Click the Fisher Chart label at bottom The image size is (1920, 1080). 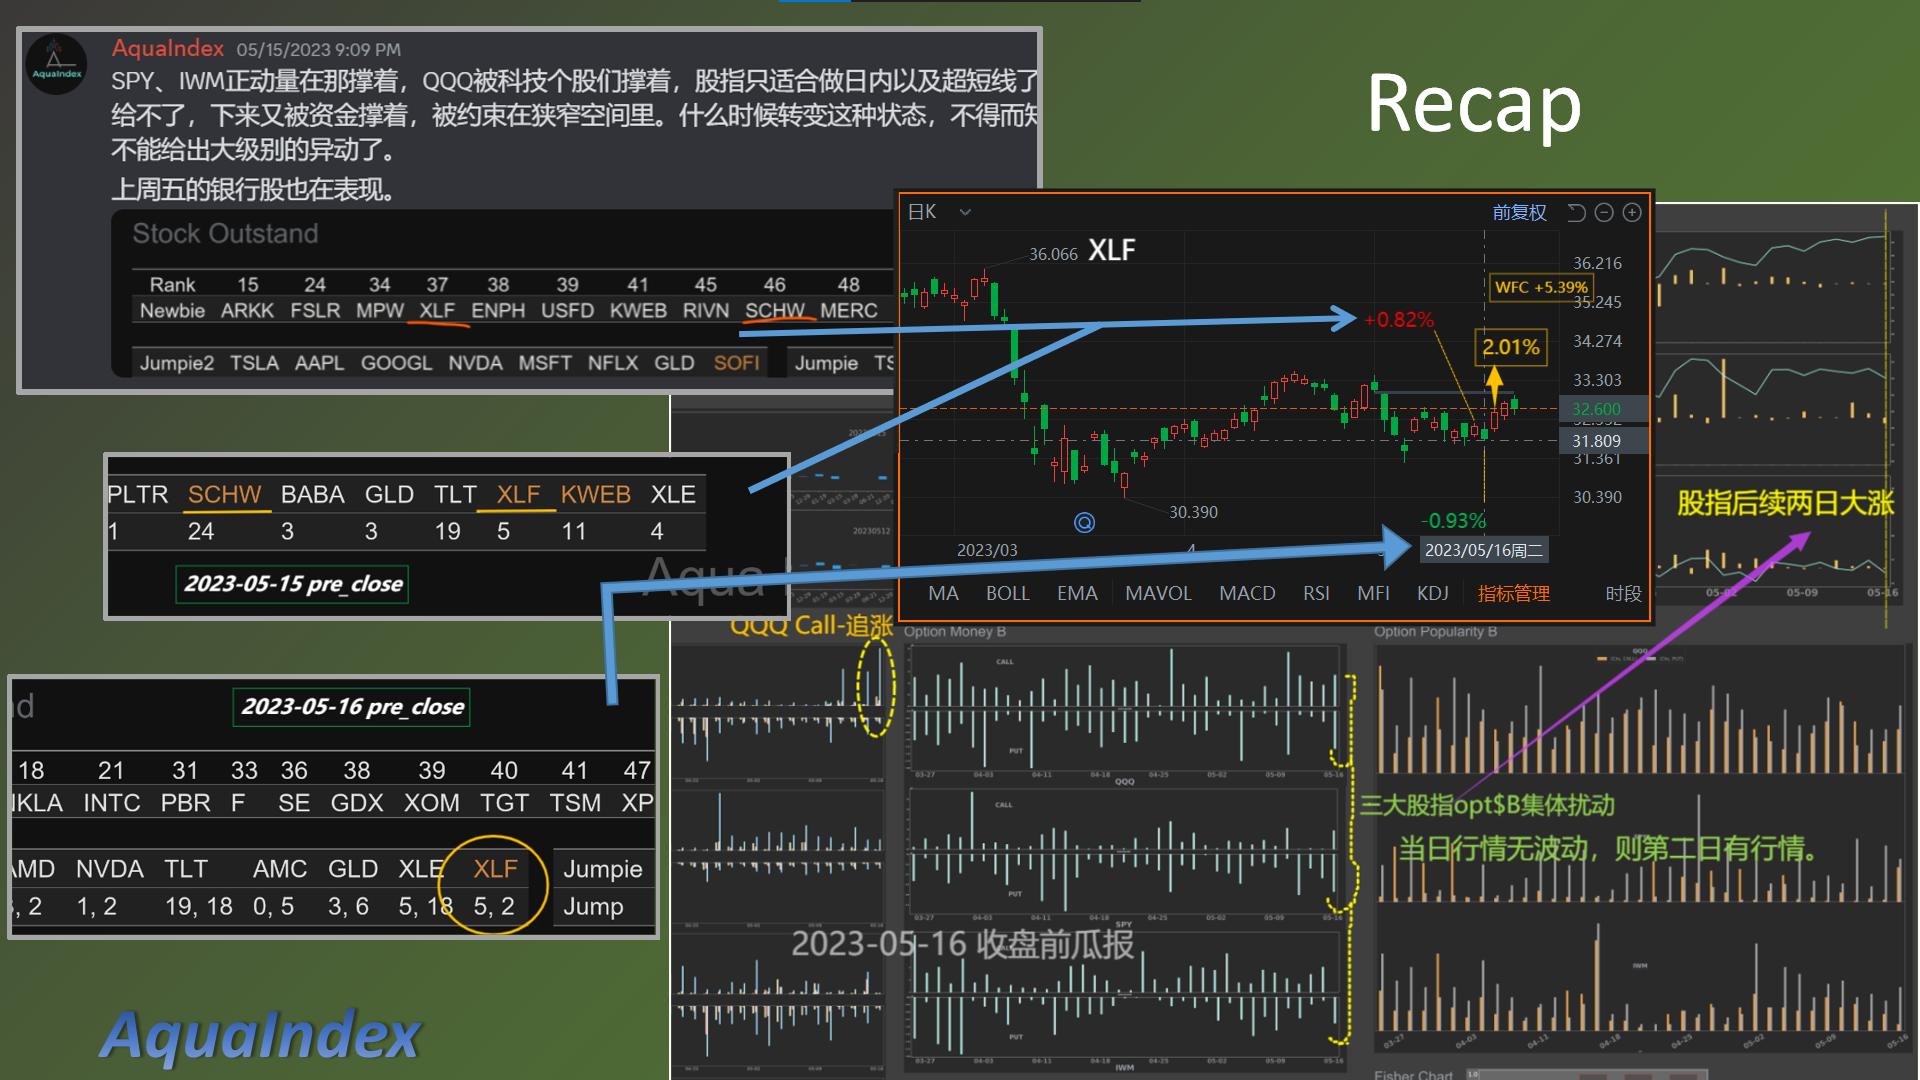[1413, 1074]
